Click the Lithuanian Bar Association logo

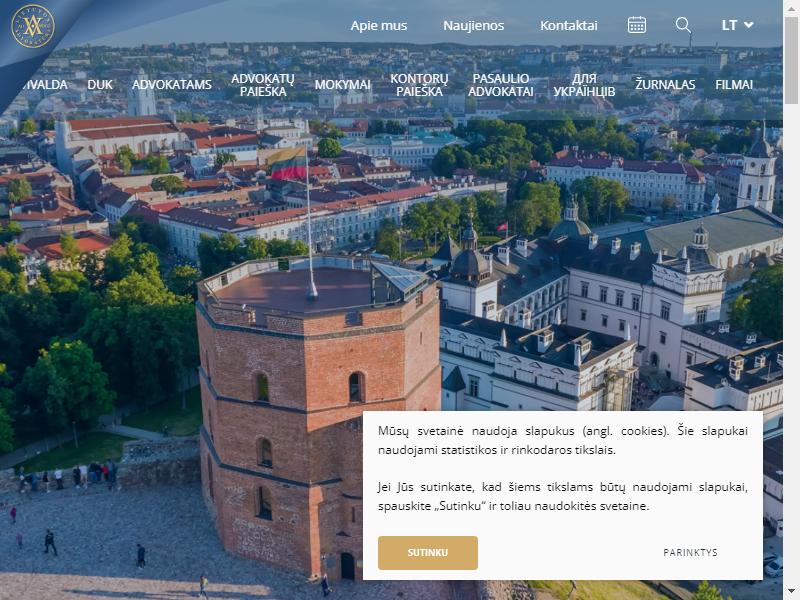click(33, 26)
